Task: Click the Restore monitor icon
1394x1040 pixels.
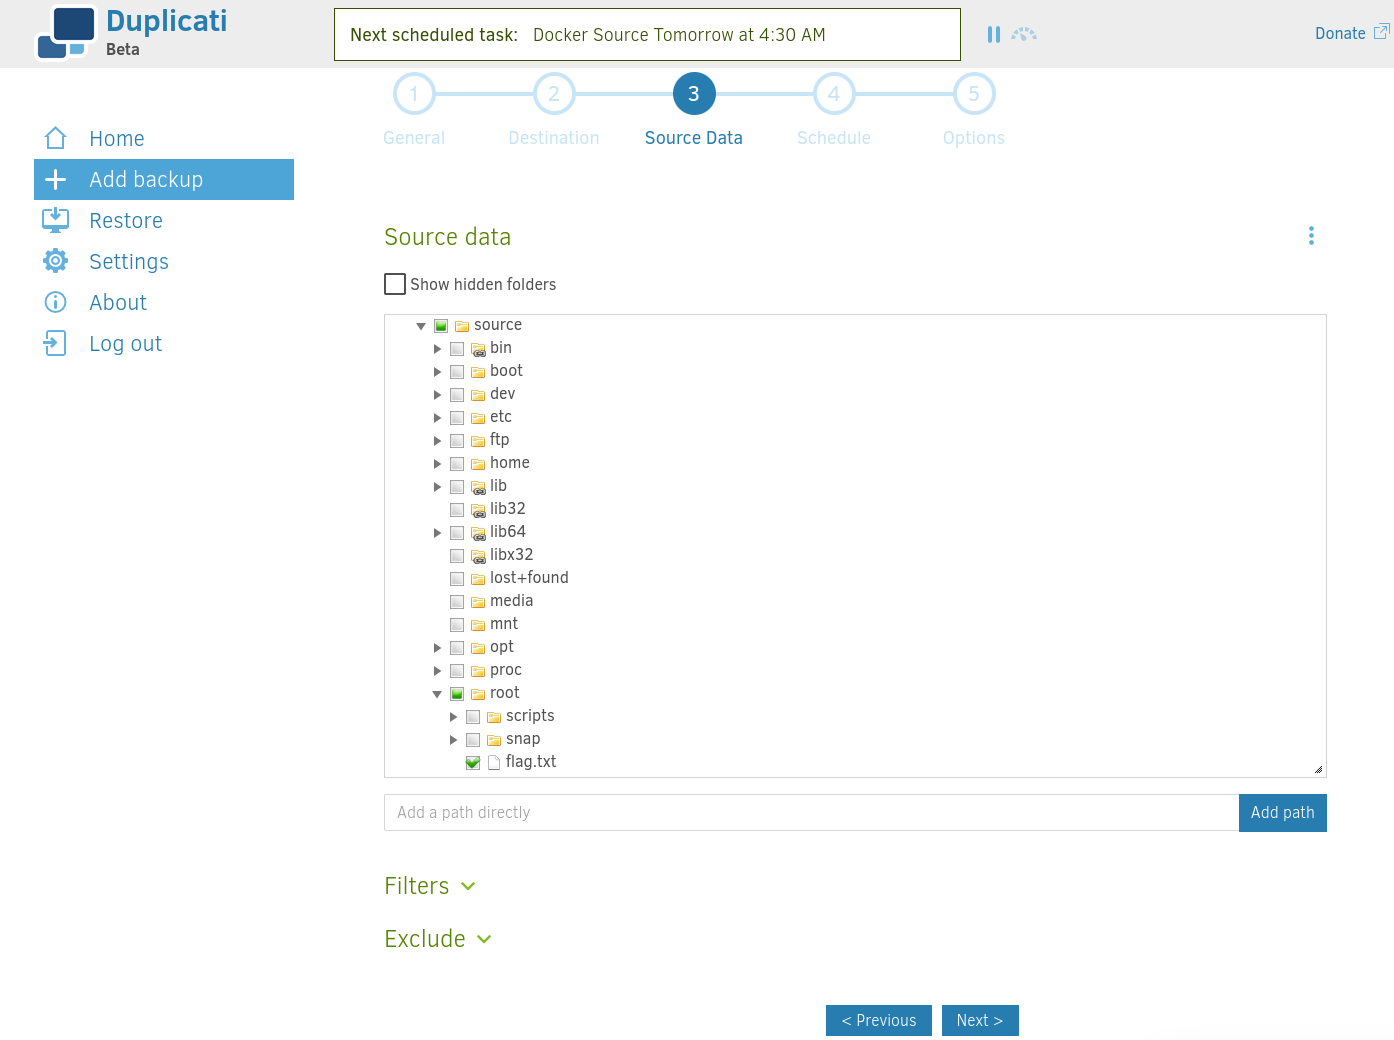Action: [56, 220]
